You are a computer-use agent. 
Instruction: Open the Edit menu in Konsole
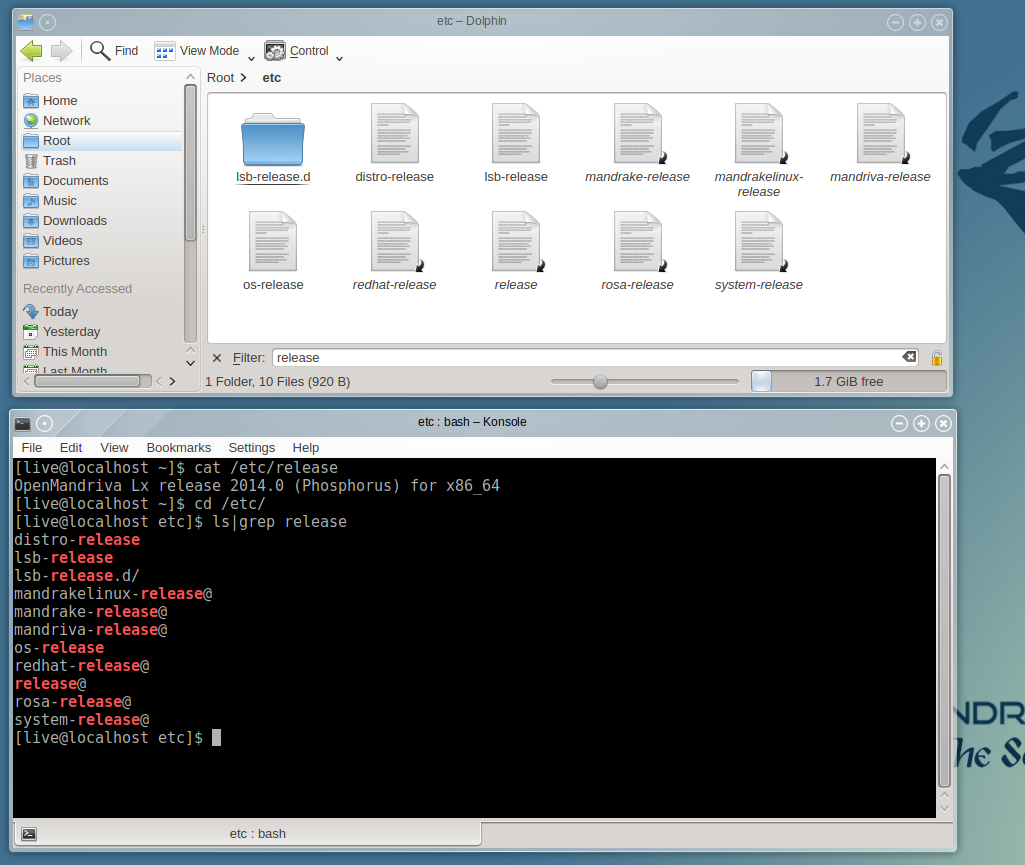pos(71,448)
